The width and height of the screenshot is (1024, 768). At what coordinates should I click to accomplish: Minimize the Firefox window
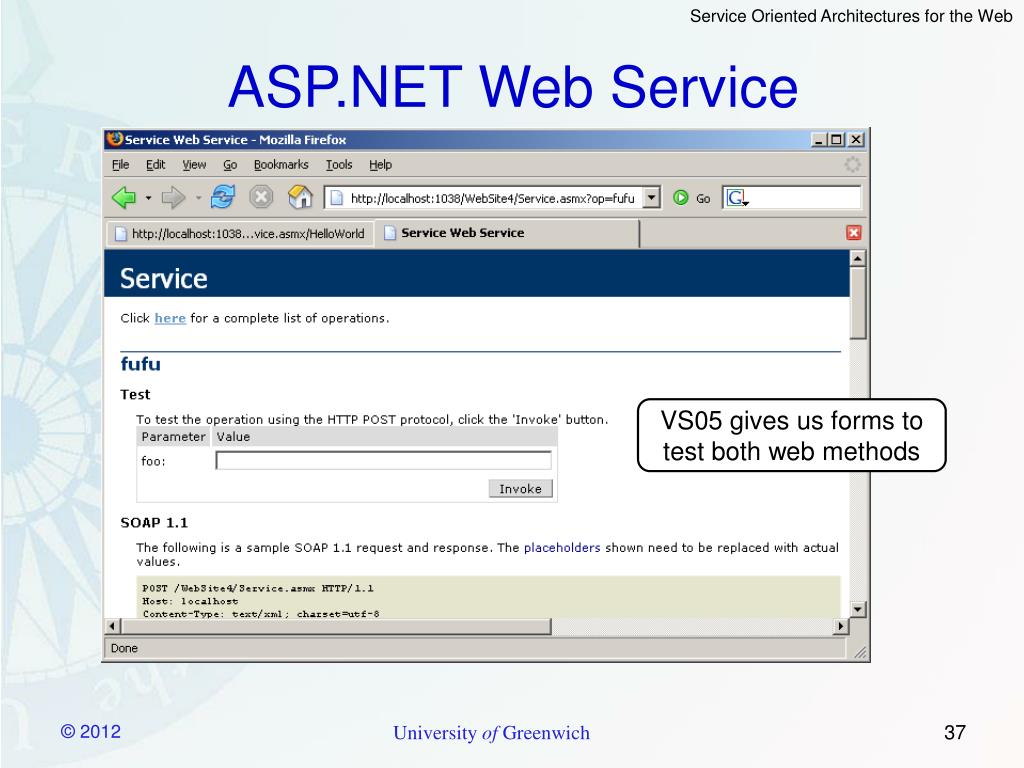coord(819,139)
